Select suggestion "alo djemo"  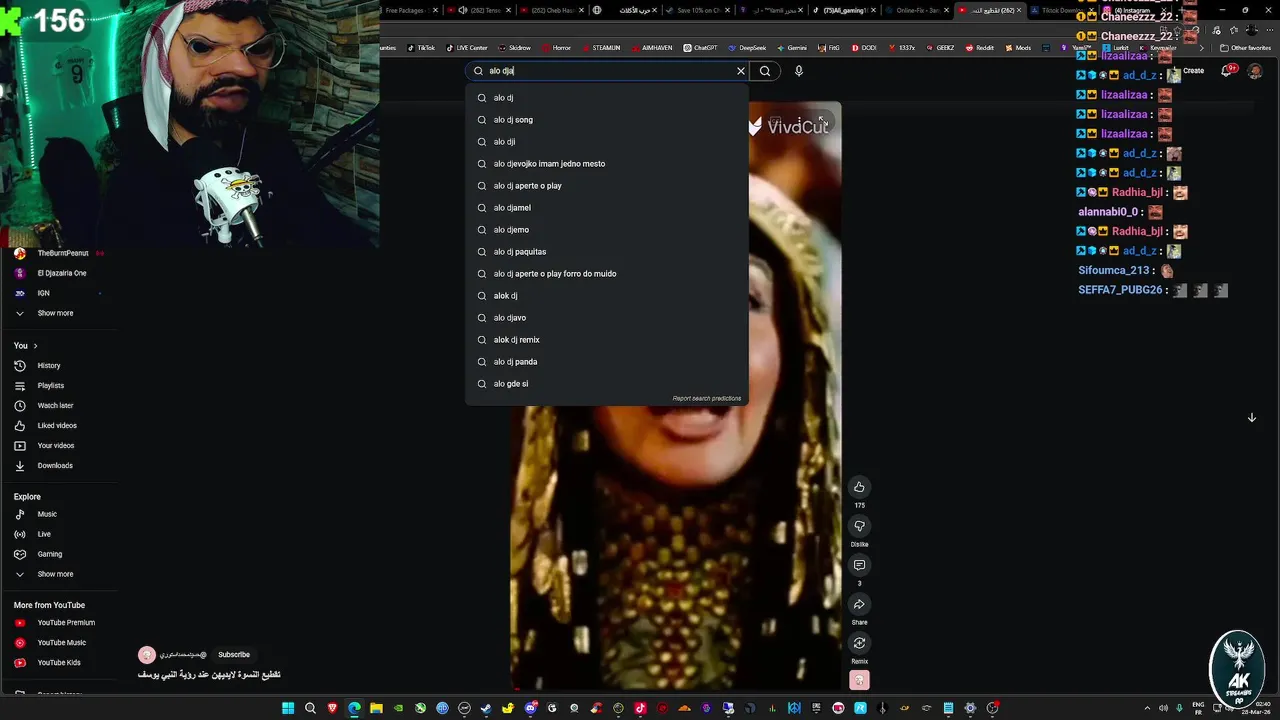coord(607,230)
